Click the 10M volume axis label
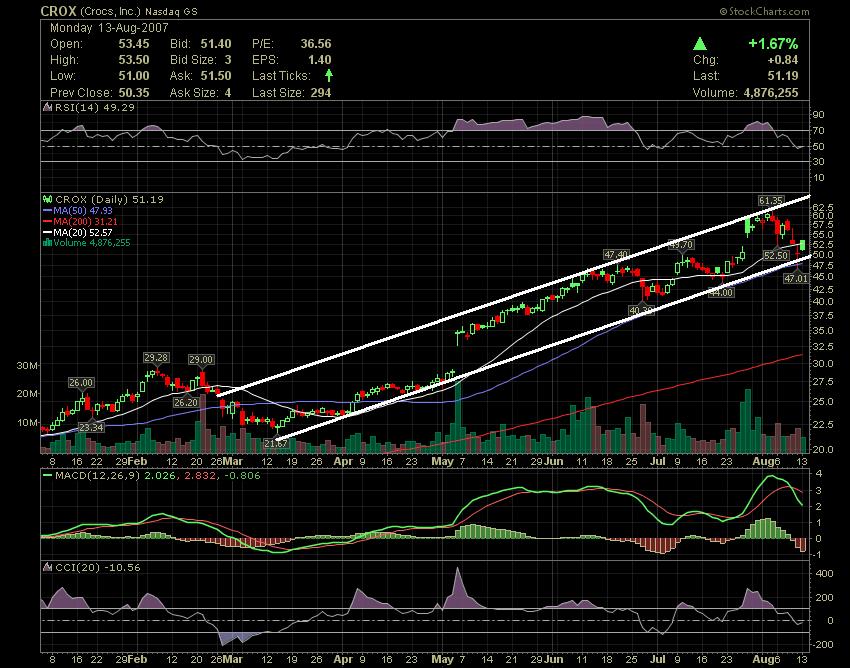 click(27, 422)
